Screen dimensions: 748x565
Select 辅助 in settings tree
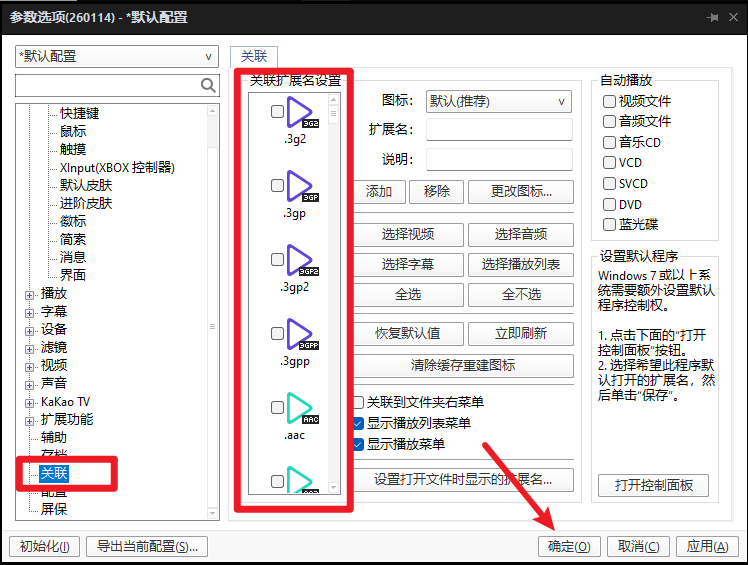54,437
